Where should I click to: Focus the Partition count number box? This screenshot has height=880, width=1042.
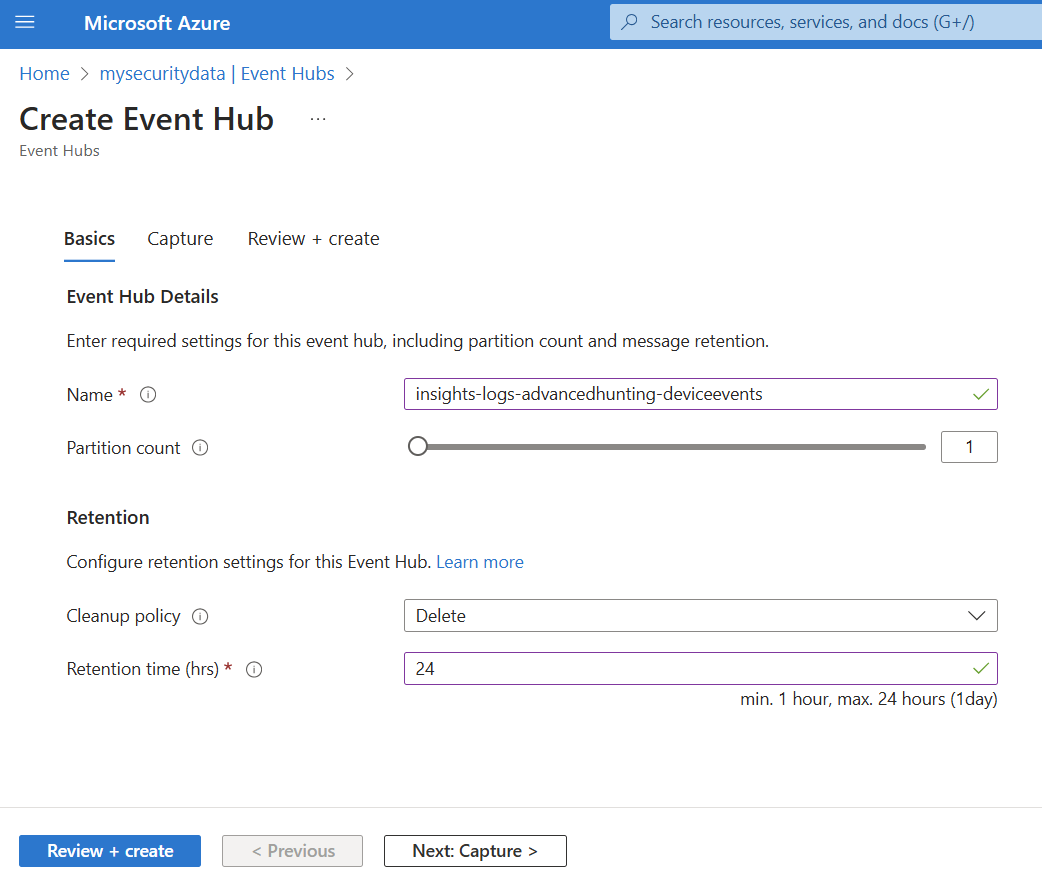969,447
